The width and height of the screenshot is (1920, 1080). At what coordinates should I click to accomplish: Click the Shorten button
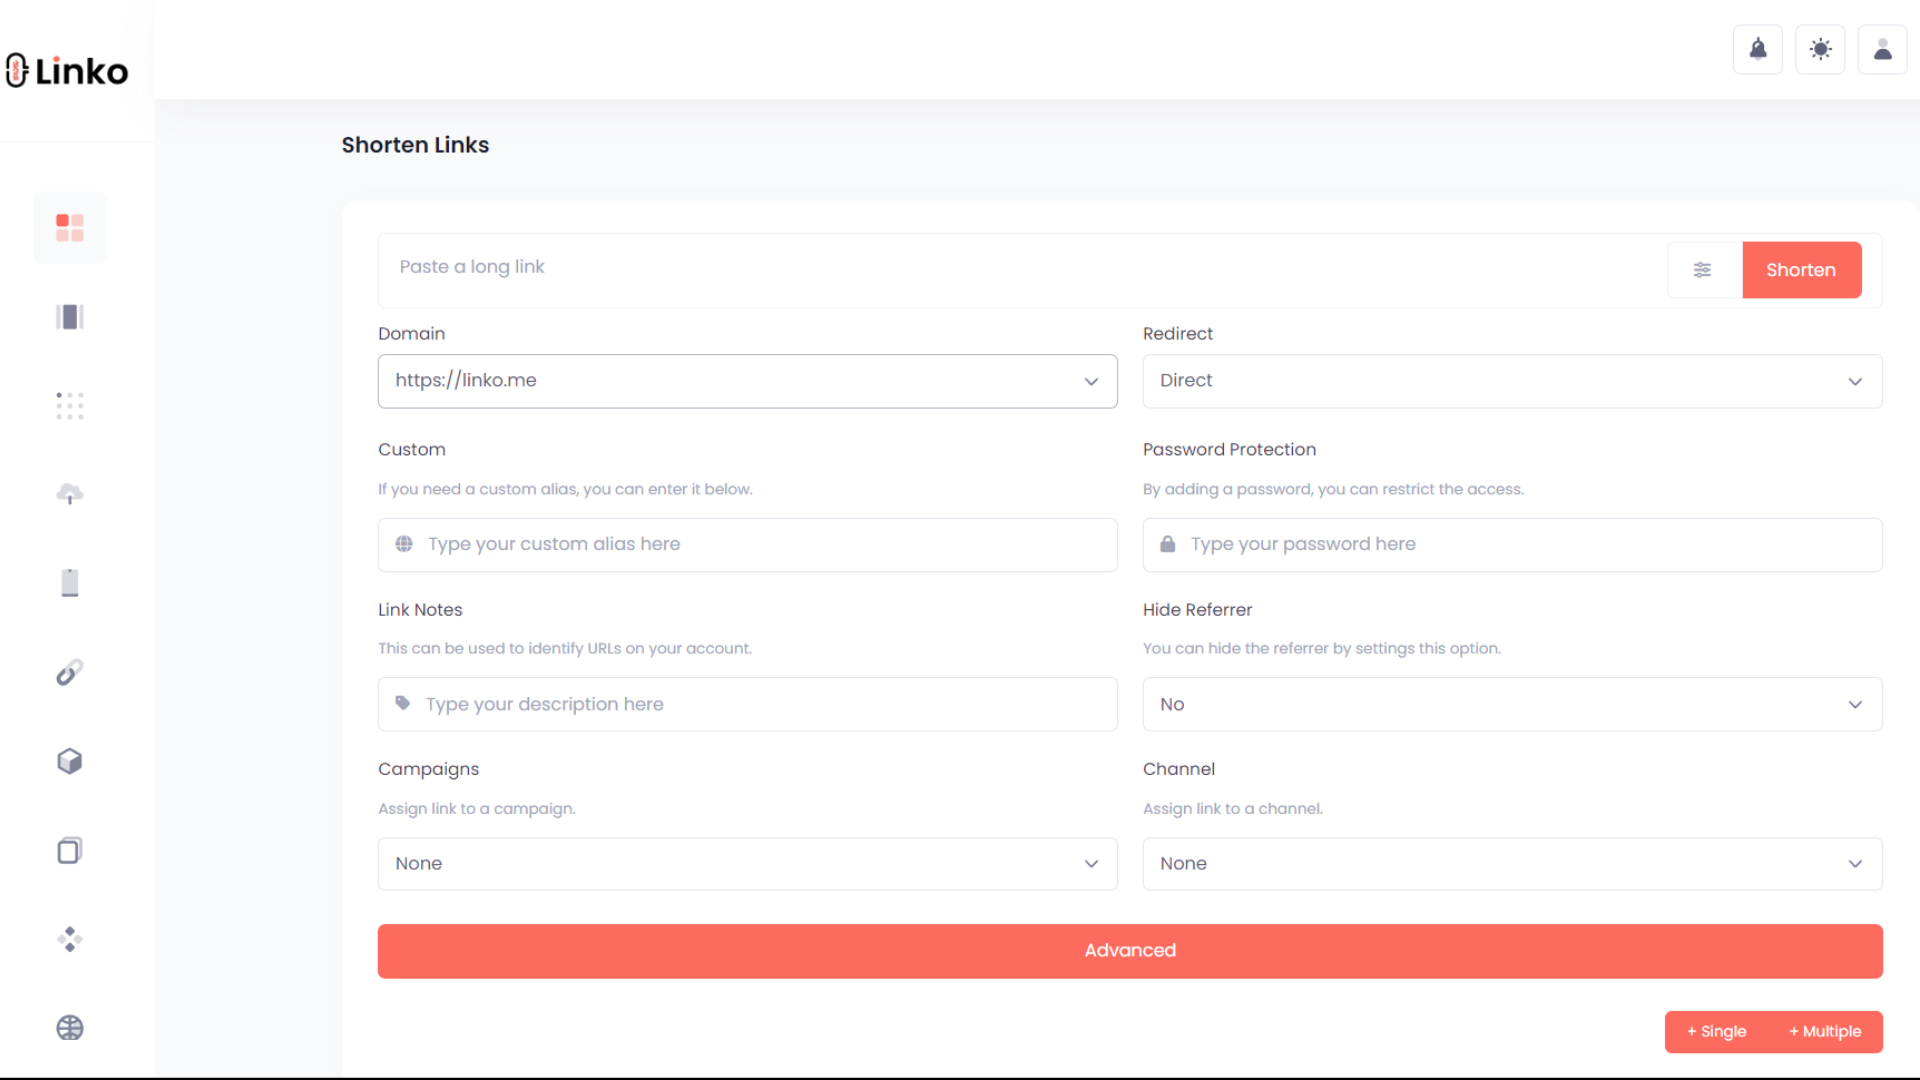[1801, 269]
